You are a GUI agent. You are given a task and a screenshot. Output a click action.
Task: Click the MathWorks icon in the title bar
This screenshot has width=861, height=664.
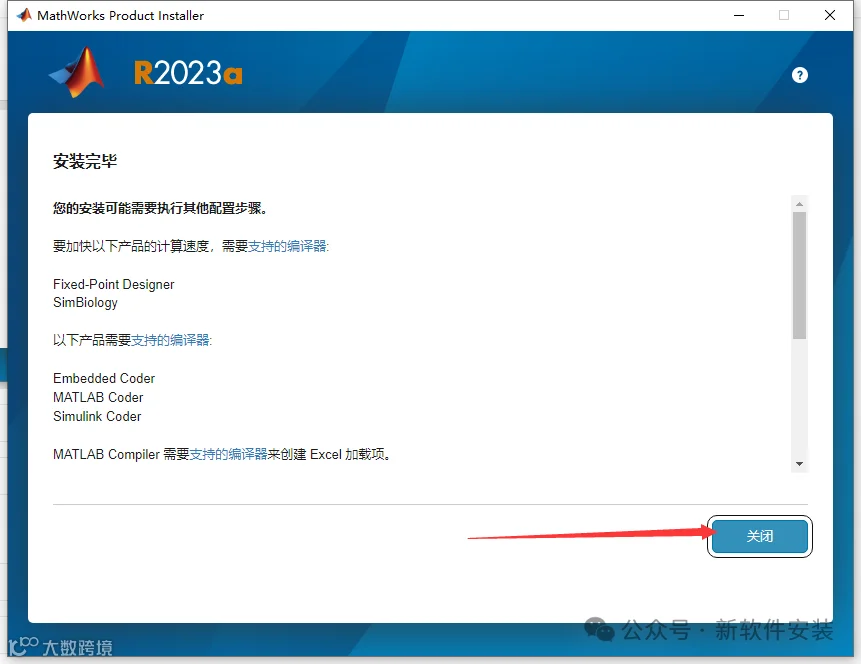(x=24, y=15)
